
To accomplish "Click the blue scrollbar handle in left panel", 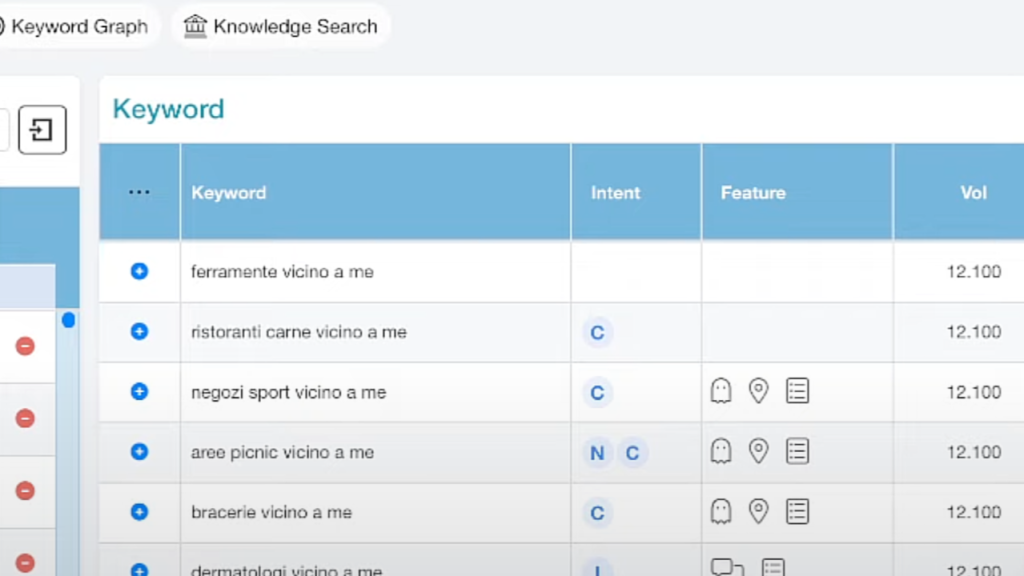I will 68,320.
